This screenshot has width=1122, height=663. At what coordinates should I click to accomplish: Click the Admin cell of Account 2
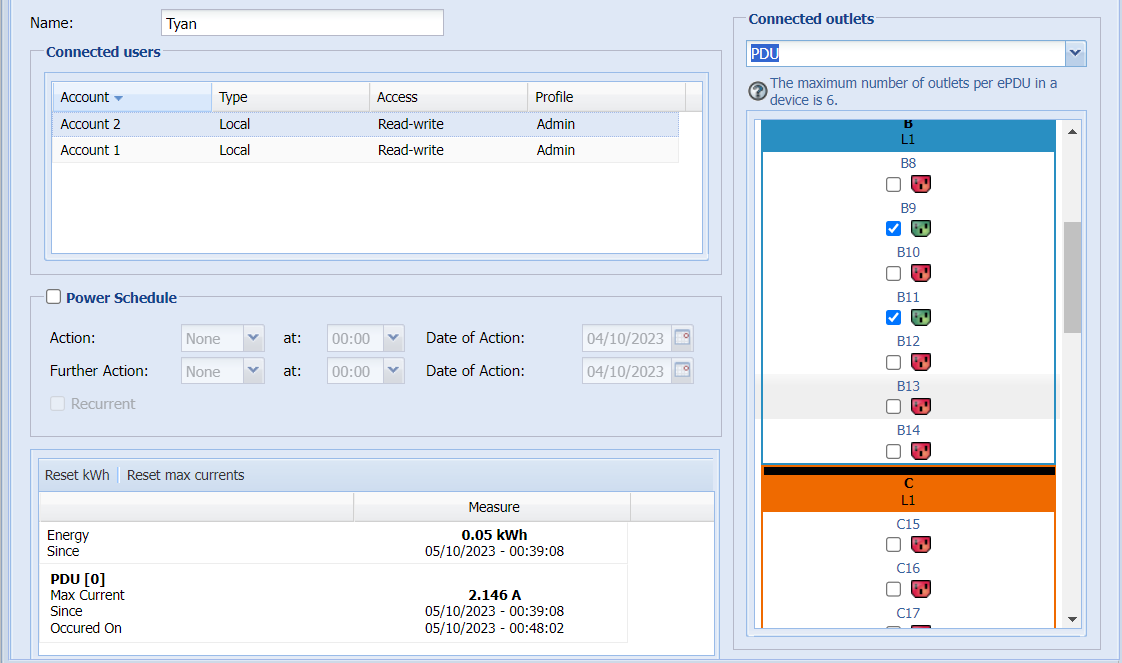coord(555,124)
